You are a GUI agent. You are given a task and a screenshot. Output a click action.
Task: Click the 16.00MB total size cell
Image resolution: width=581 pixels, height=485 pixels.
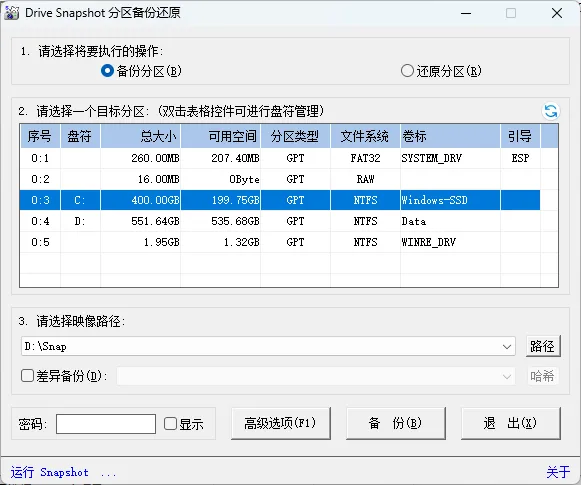tap(140, 179)
